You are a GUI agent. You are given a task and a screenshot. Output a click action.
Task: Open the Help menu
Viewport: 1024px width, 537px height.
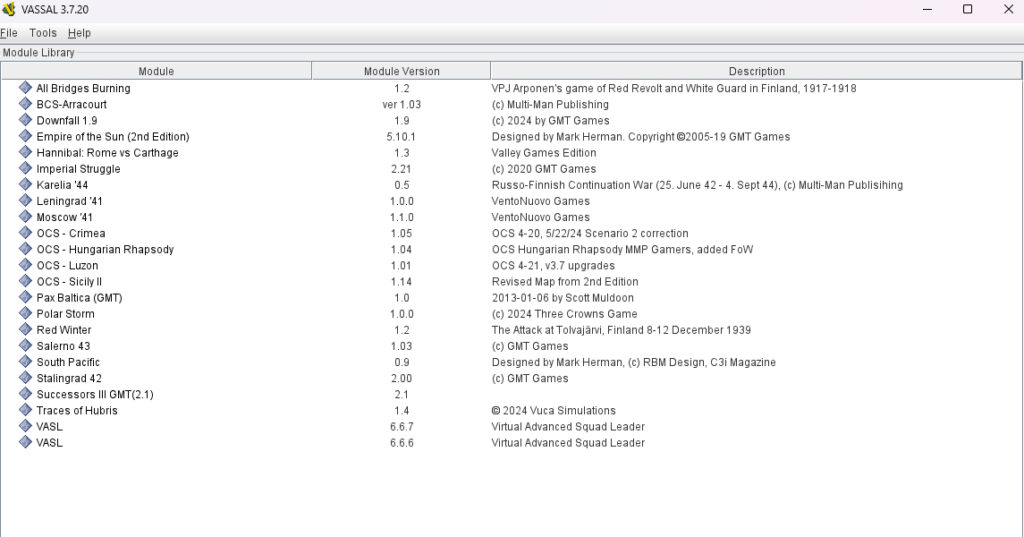tap(79, 33)
